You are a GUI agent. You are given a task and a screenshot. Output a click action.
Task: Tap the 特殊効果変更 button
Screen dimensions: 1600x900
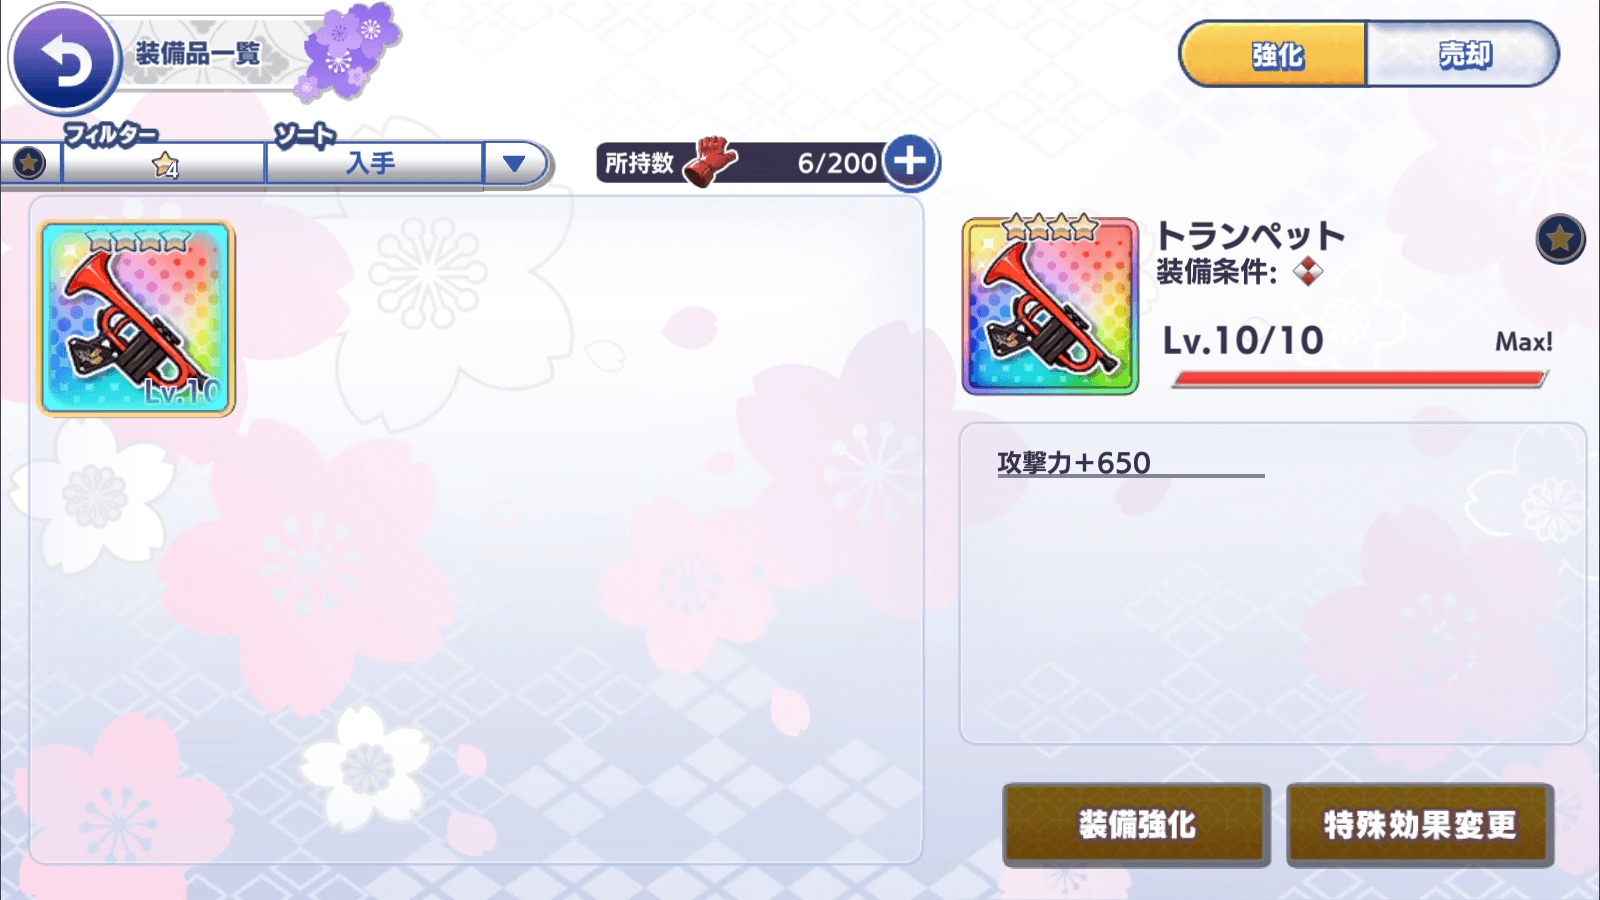point(1420,824)
